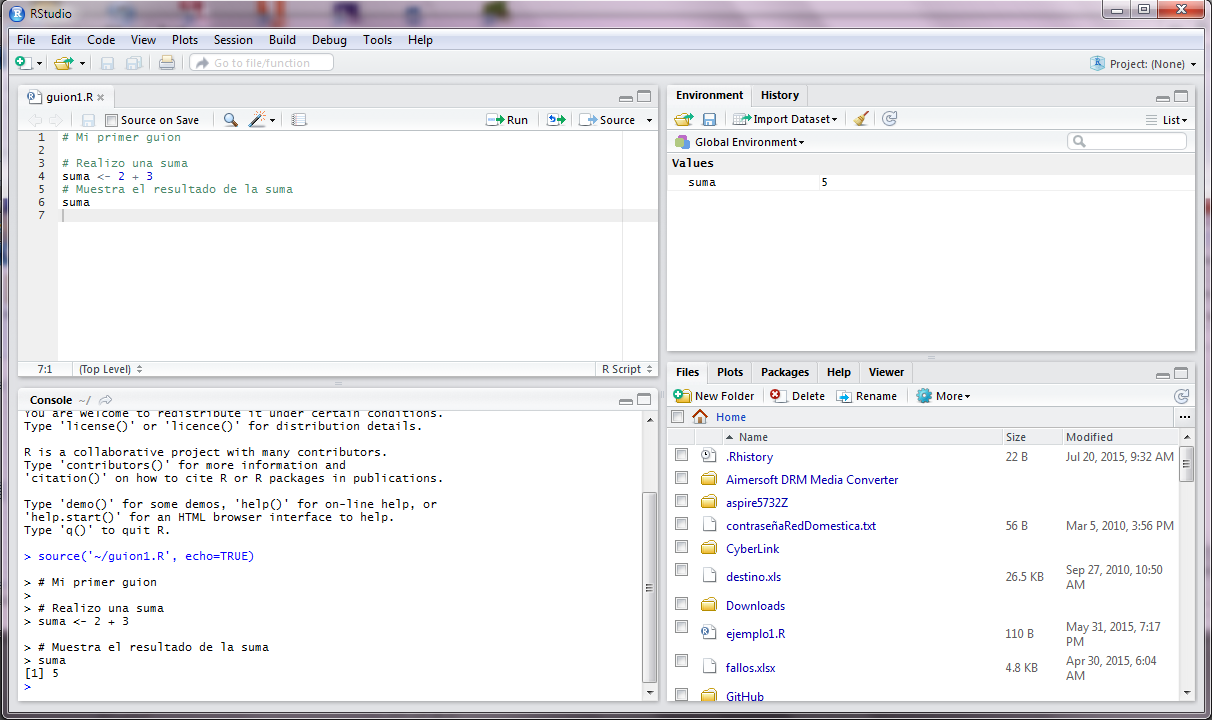Click the Print icon in main toolbar
The image size is (1212, 720).
167,63
